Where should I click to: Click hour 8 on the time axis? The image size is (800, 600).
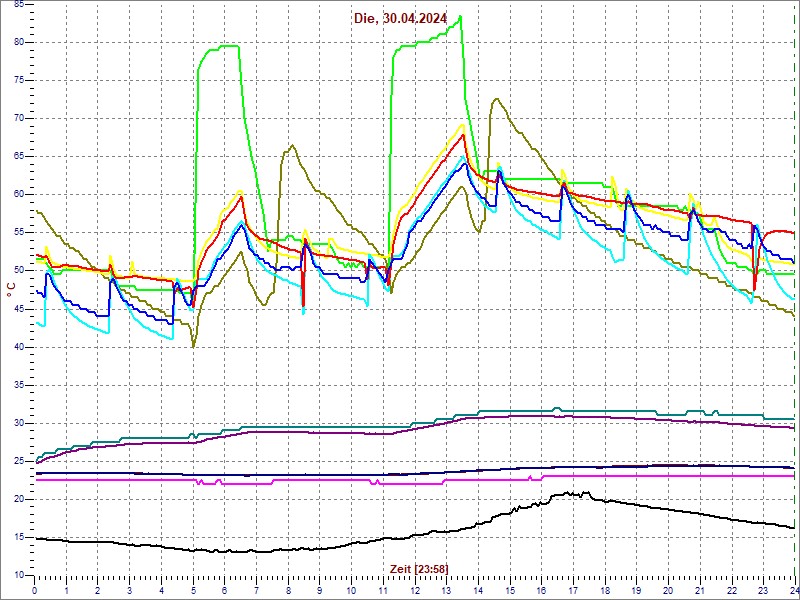pyautogui.click(x=288, y=590)
